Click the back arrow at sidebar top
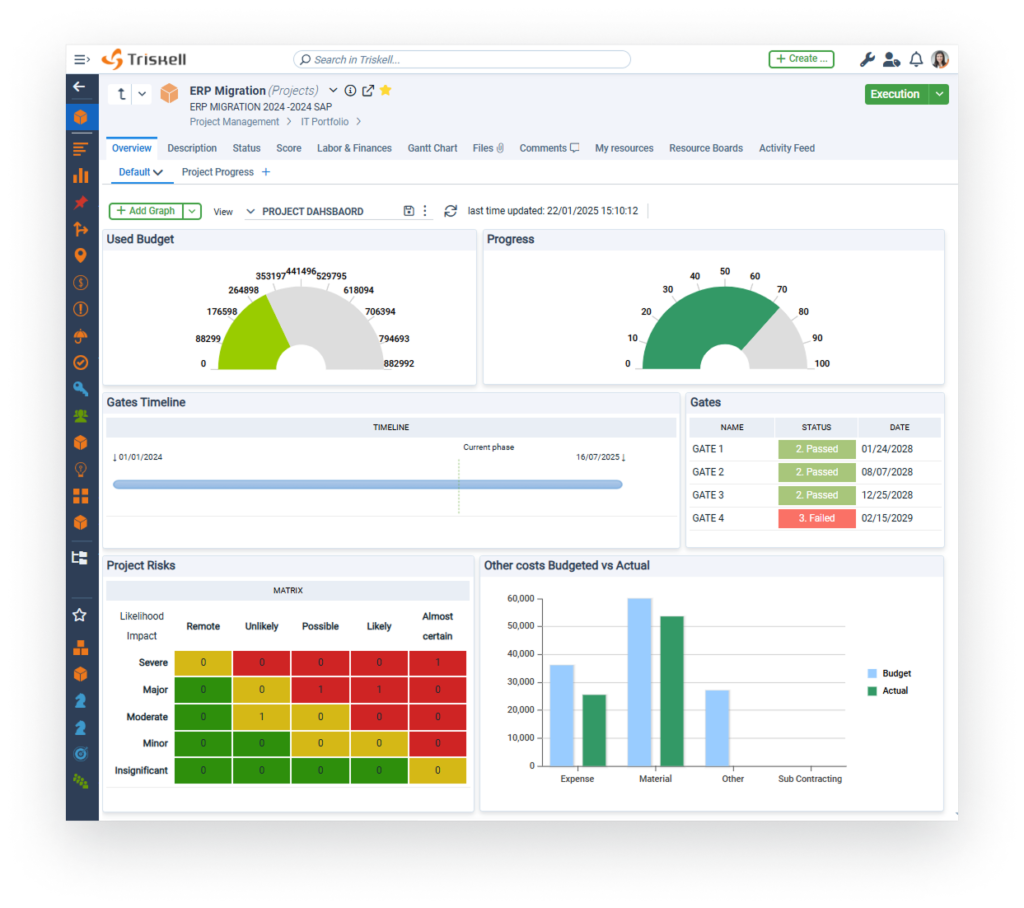 [81, 86]
